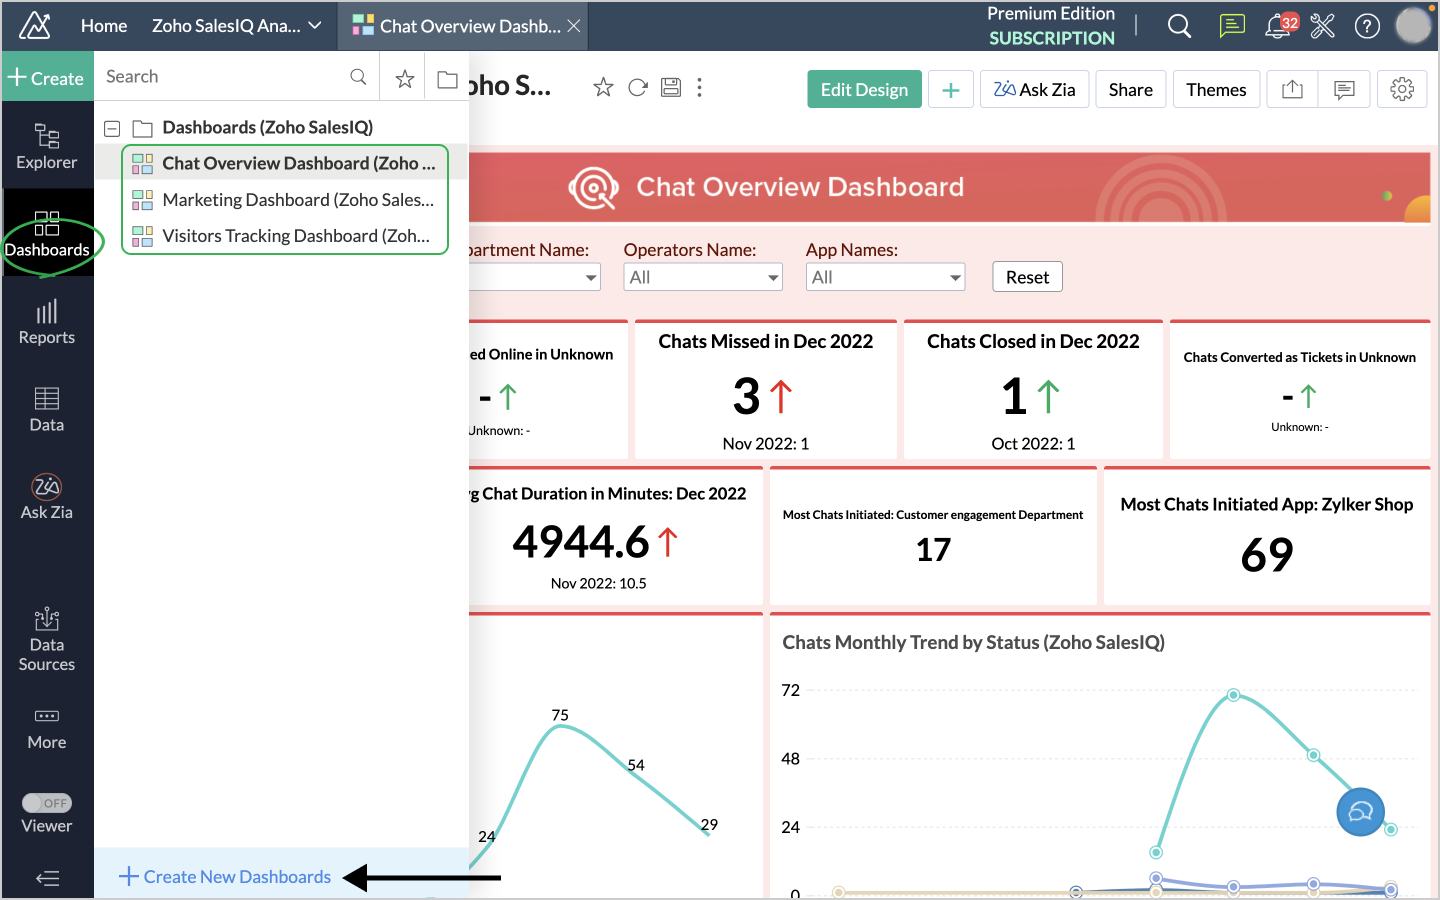The height and width of the screenshot is (900, 1440).
Task: Click the Ask Zia toolbar button
Action: click(1034, 89)
